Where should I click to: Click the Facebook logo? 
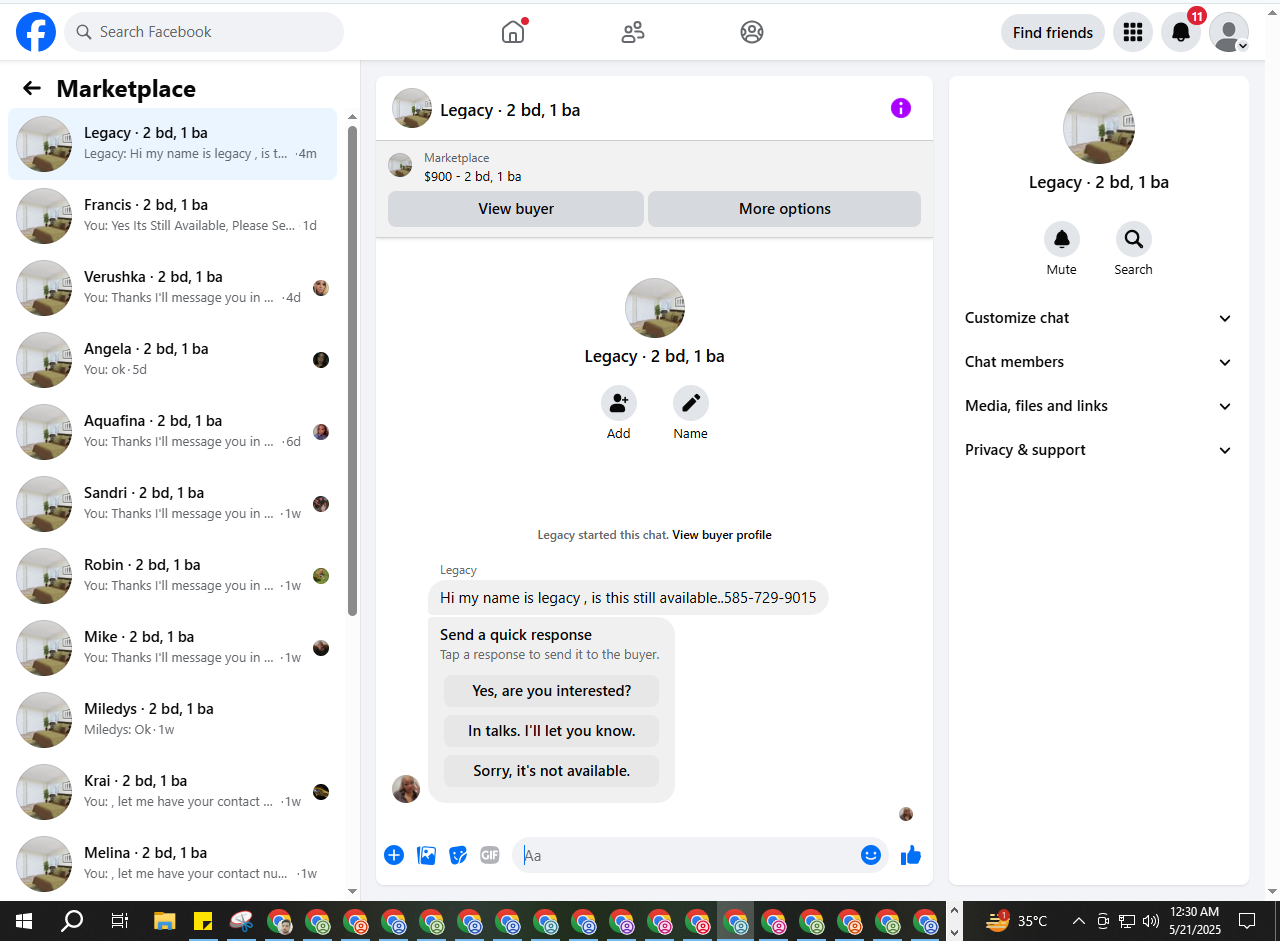tap(36, 32)
